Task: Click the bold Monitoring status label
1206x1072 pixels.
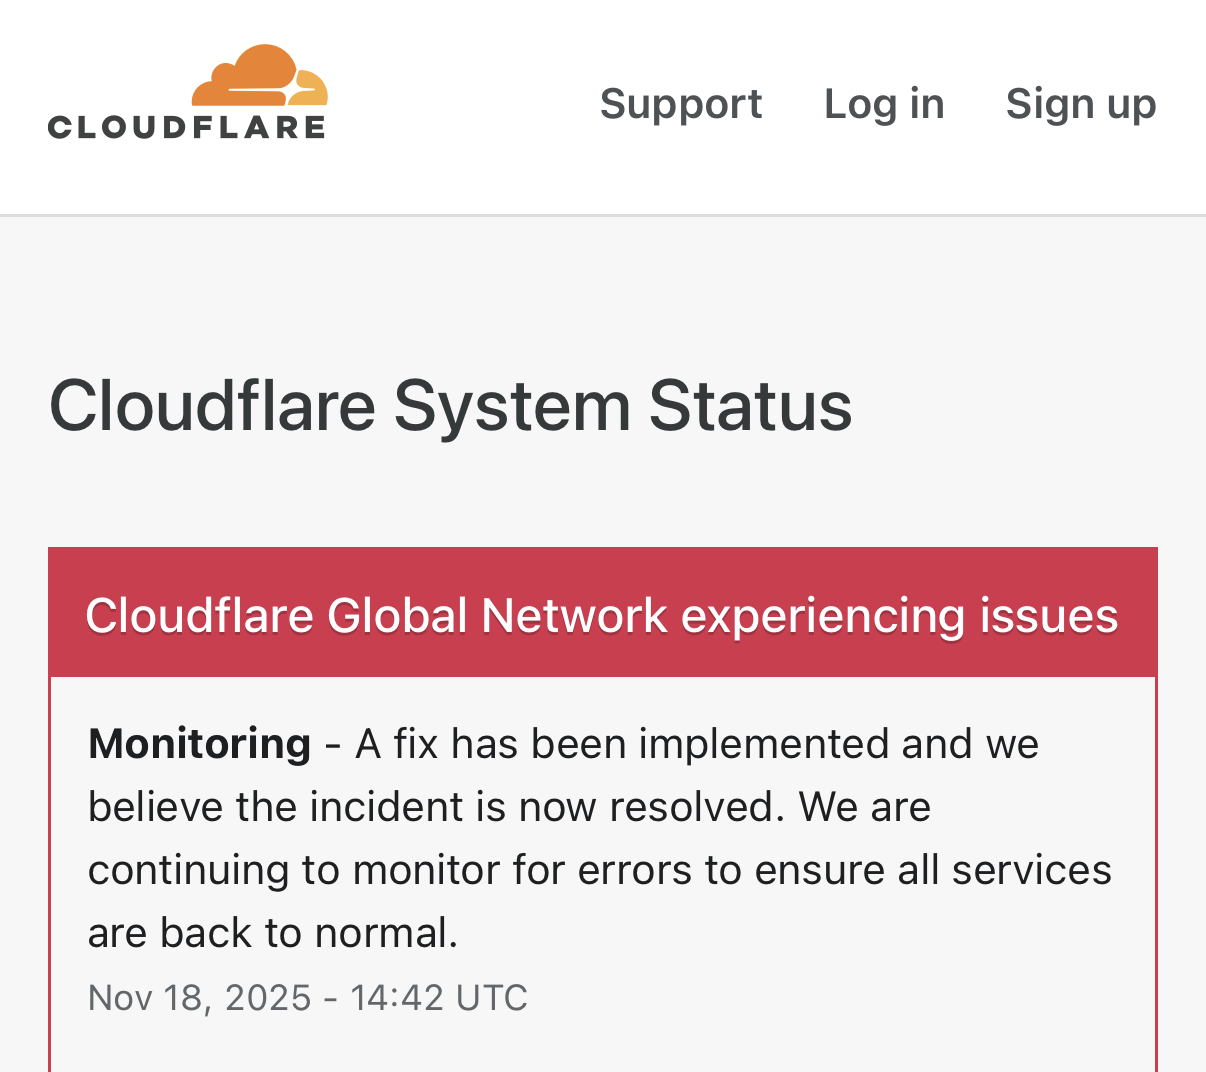Action: point(200,744)
